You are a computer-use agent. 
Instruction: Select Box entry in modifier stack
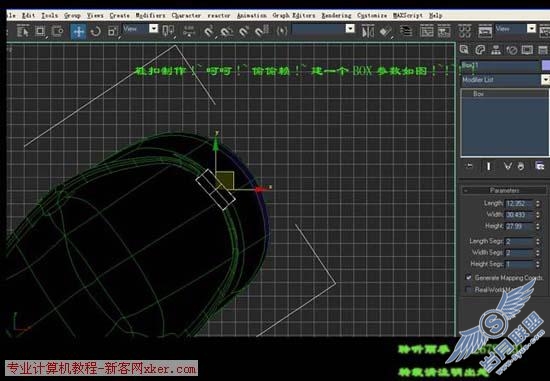tap(478, 94)
